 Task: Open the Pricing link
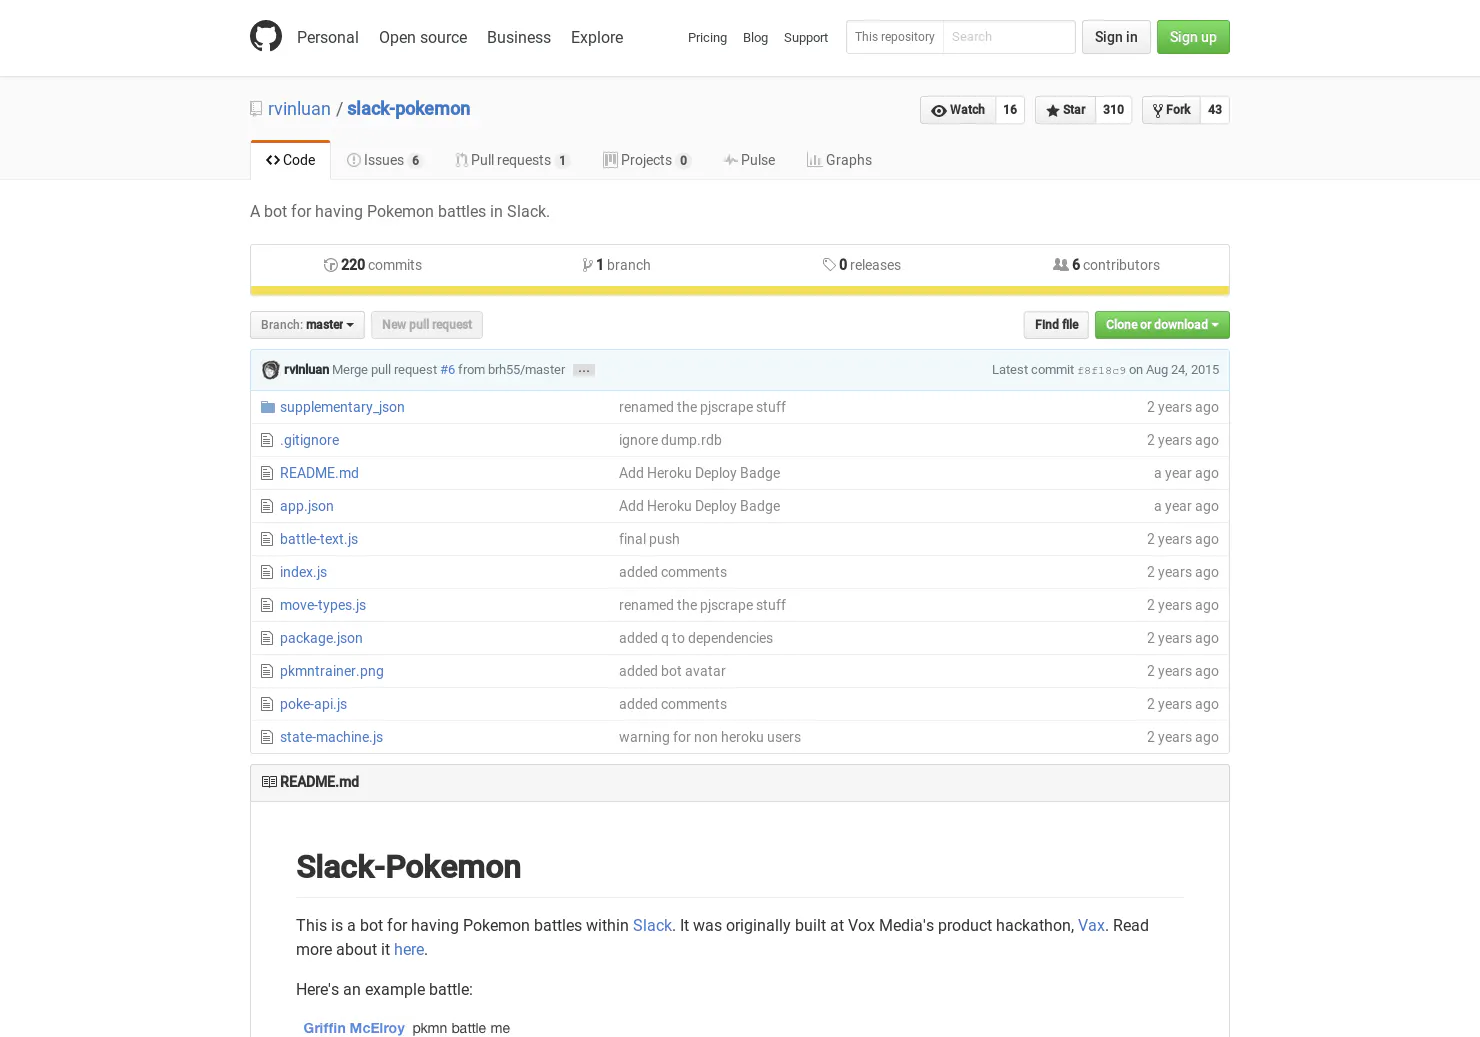pyautogui.click(x=707, y=38)
